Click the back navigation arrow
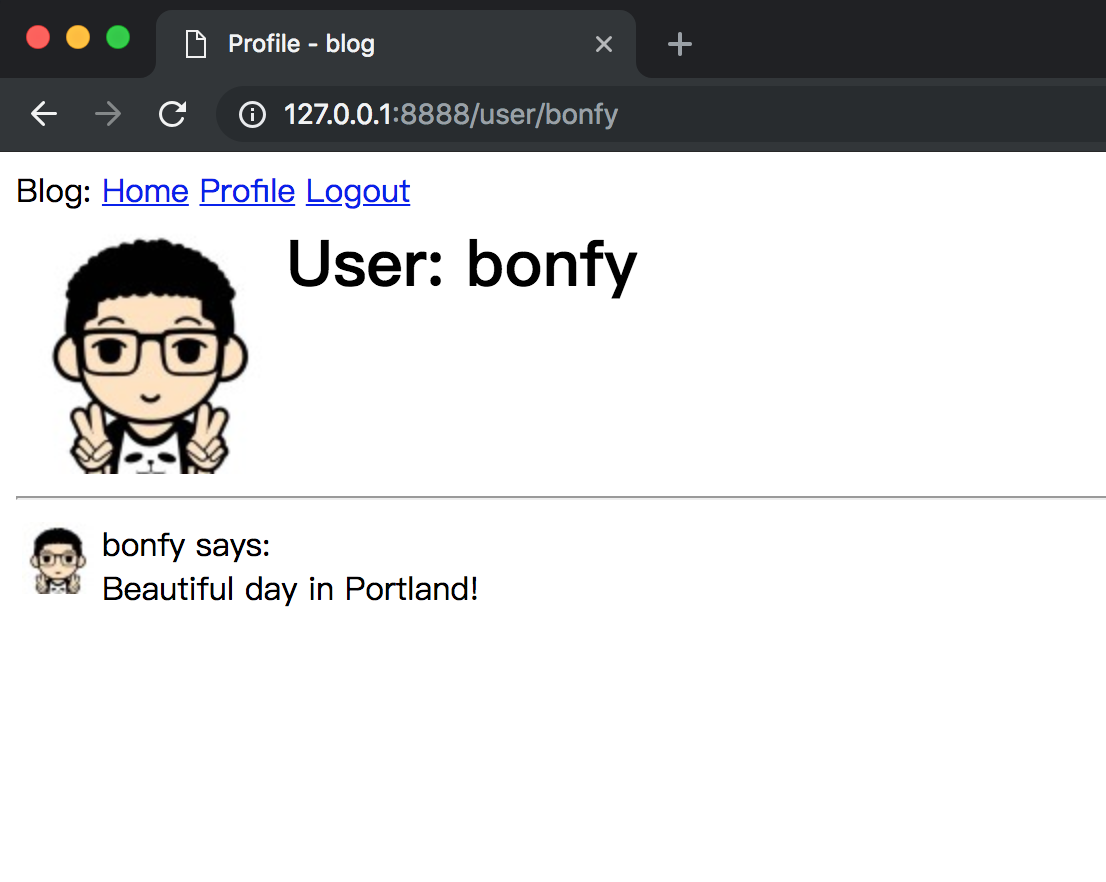 point(44,115)
